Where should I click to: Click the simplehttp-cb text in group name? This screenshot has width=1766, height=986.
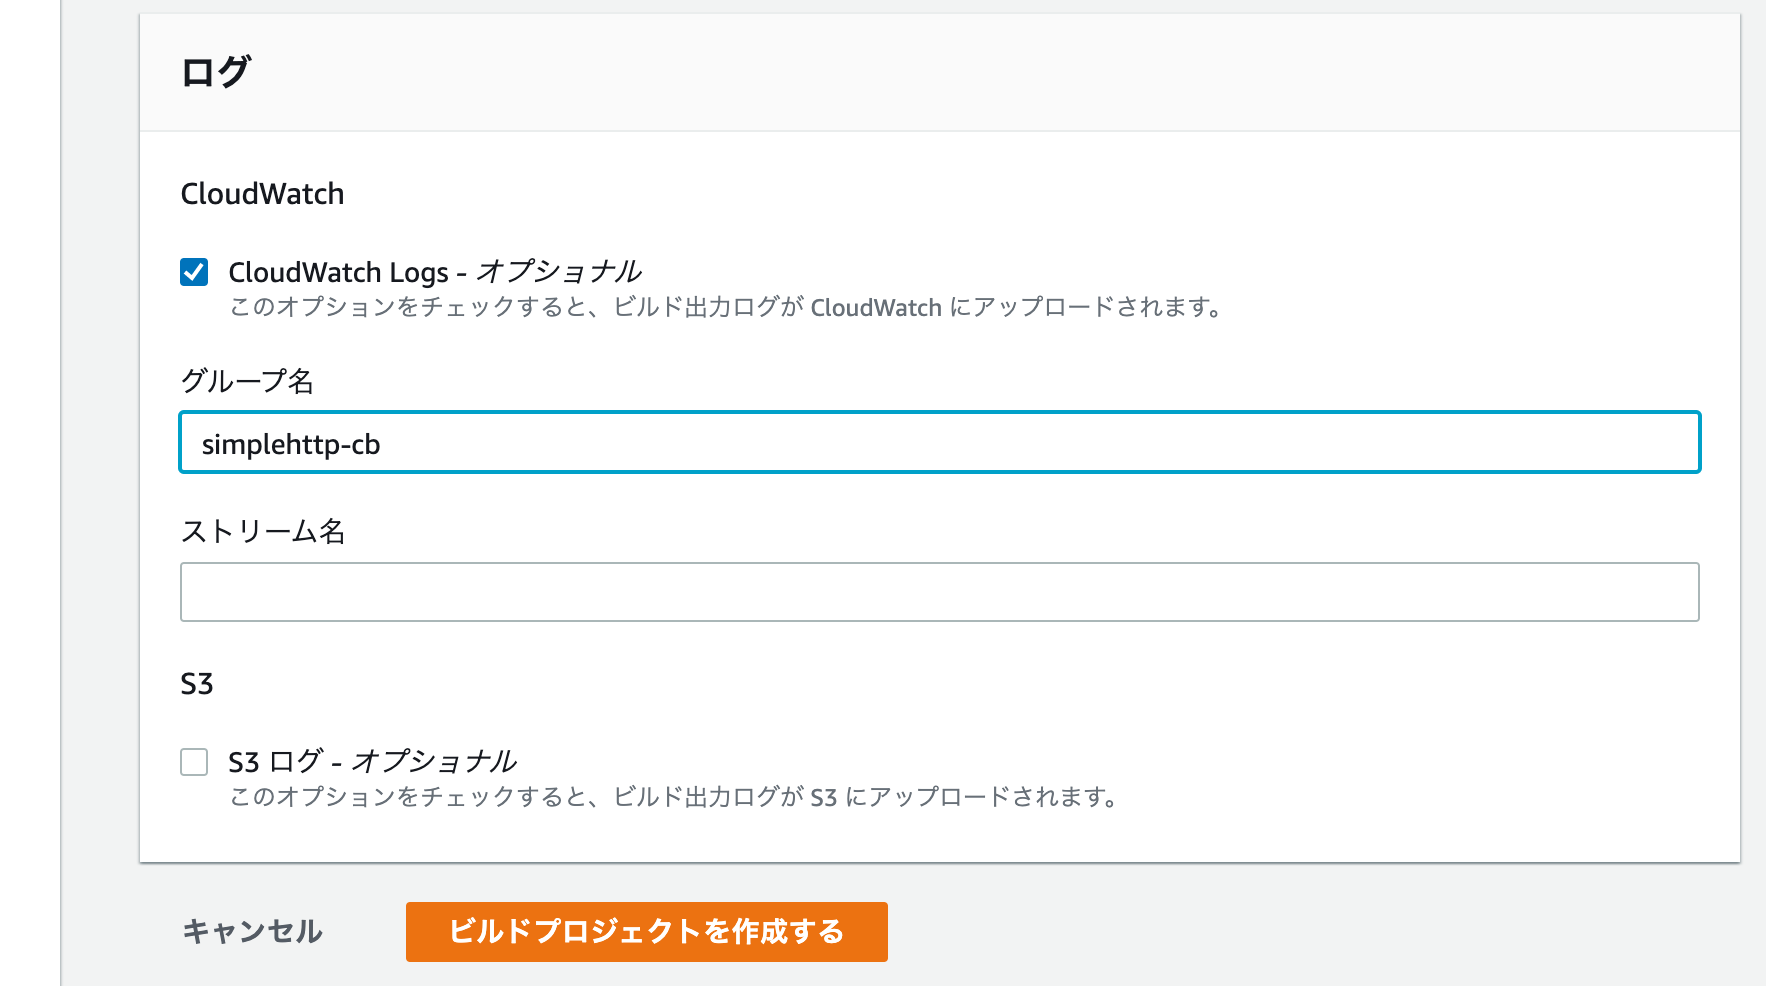[291, 443]
